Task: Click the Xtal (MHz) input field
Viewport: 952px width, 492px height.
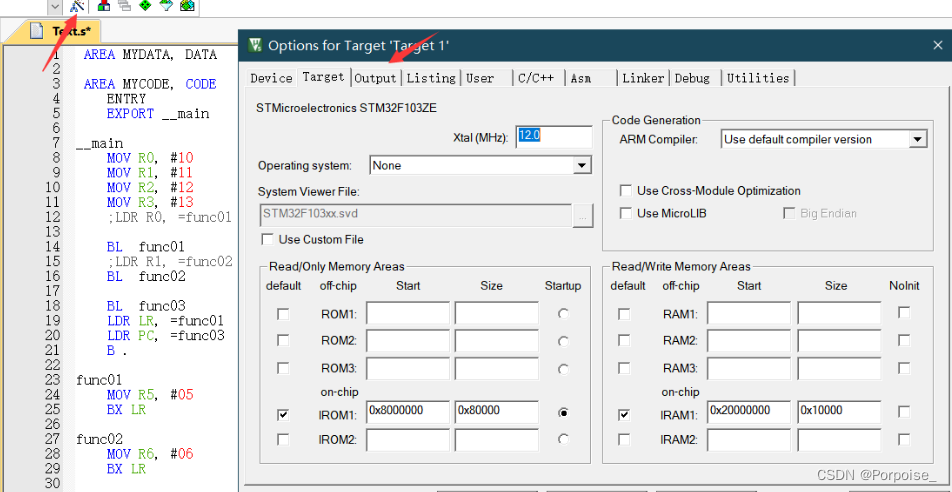Action: [x=554, y=137]
